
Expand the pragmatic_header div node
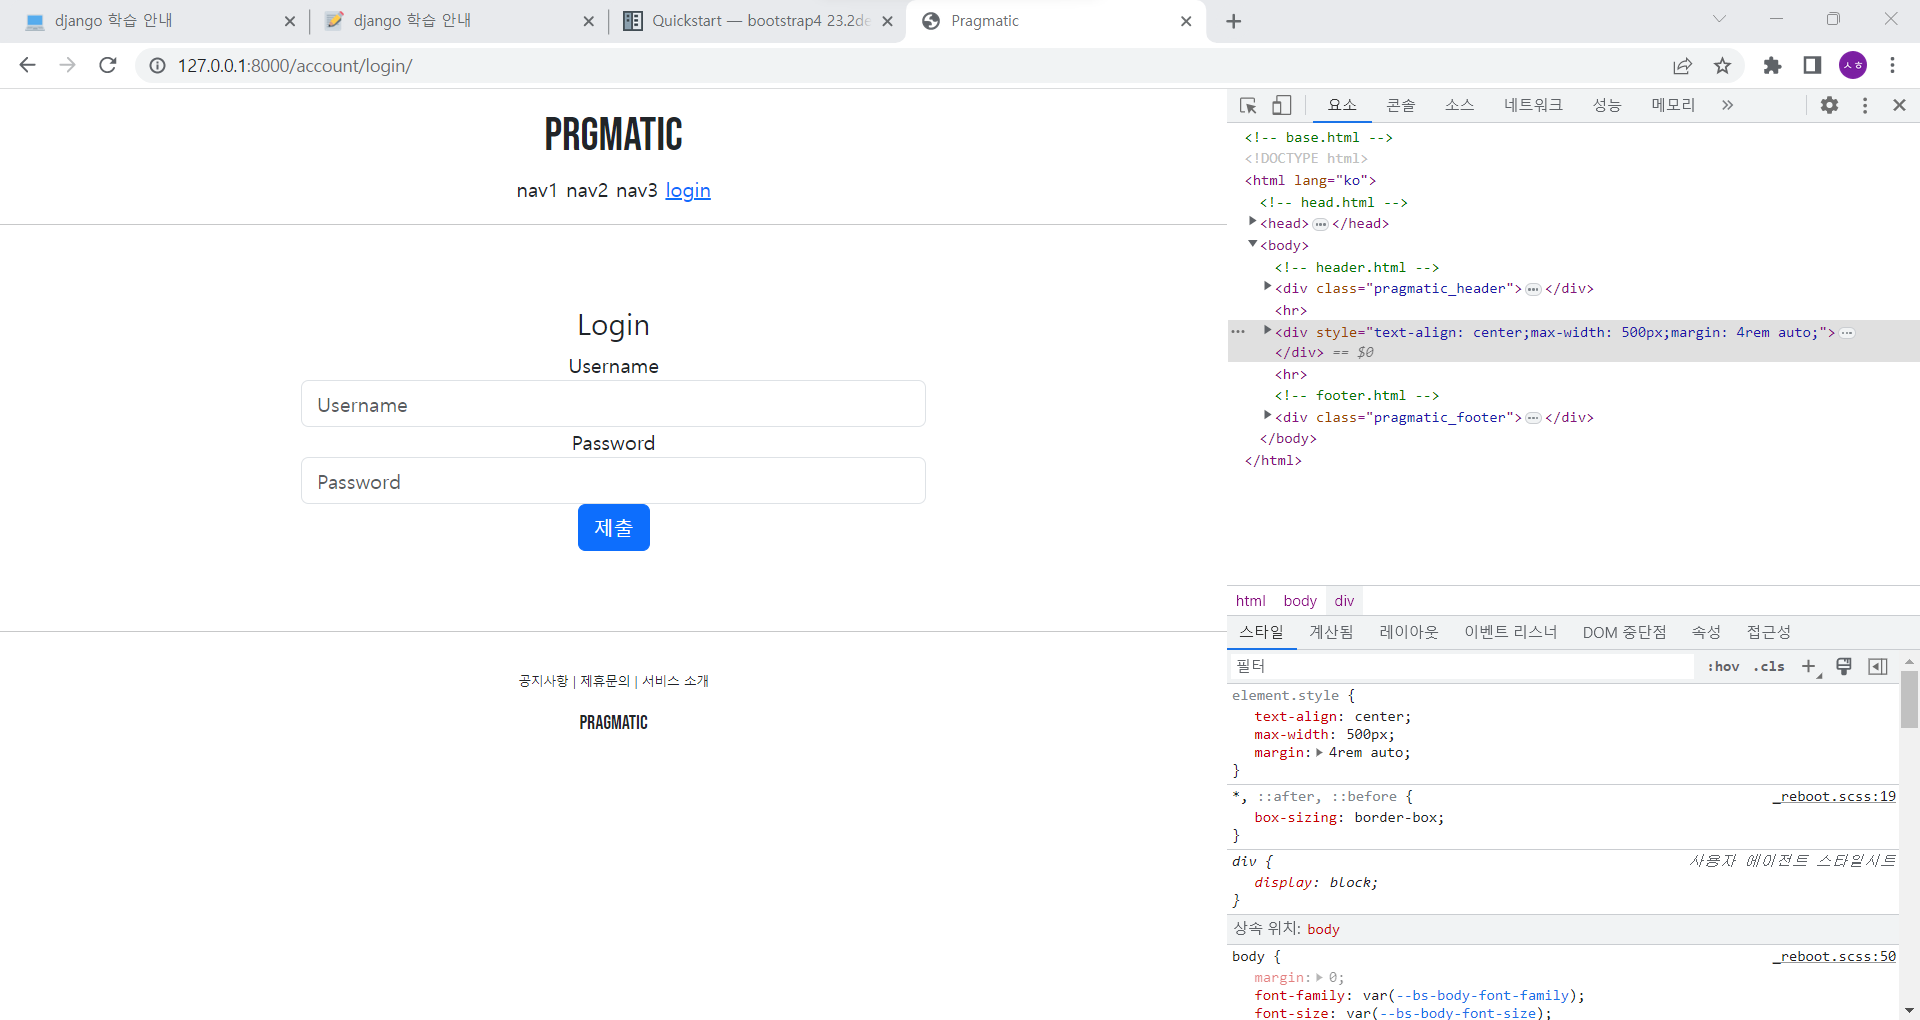(1268, 287)
